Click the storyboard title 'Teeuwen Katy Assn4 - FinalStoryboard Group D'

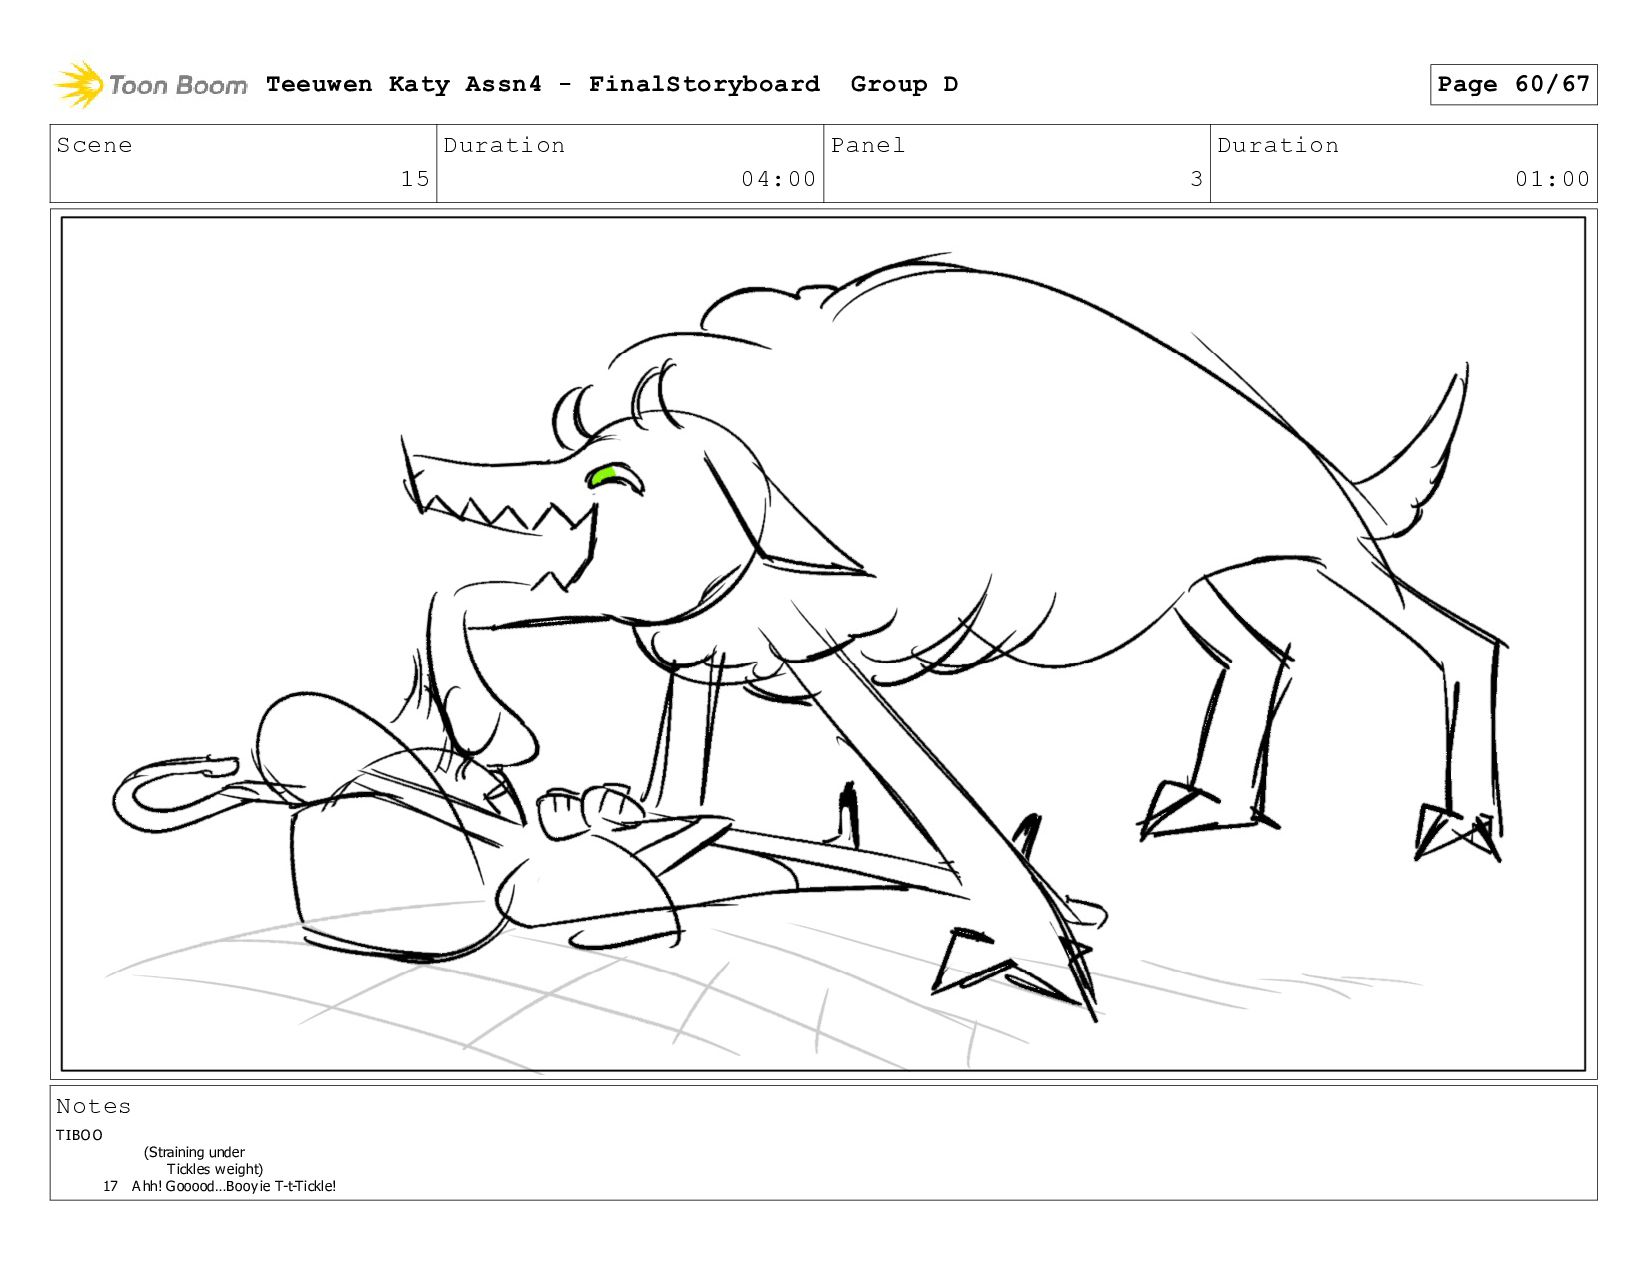[612, 84]
